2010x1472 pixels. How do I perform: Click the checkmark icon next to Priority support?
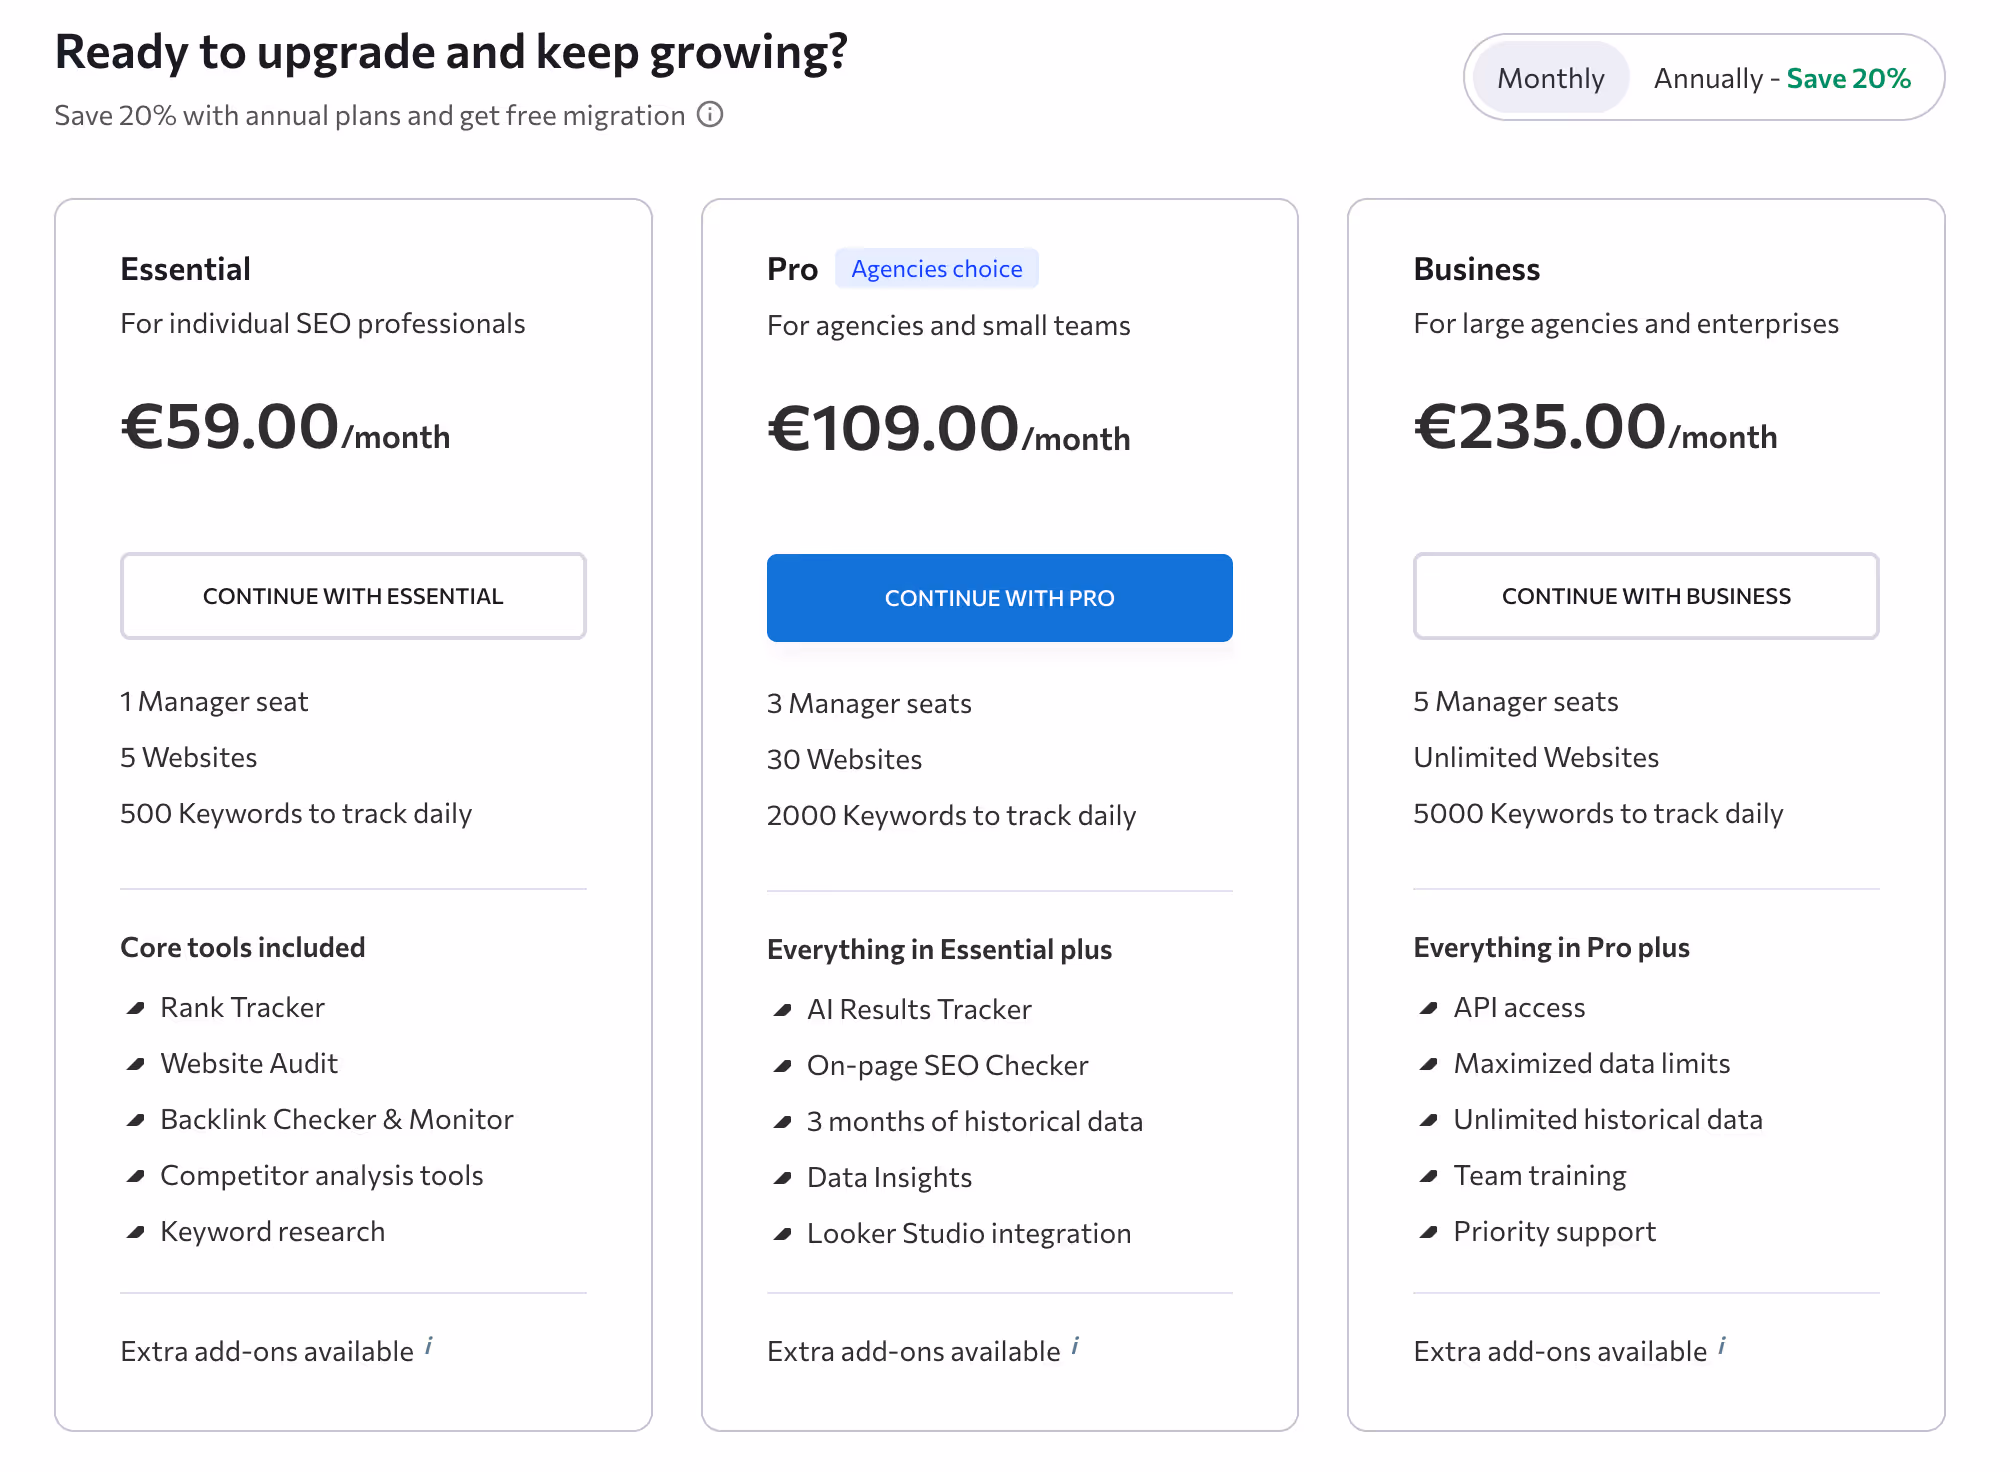1429,1232
